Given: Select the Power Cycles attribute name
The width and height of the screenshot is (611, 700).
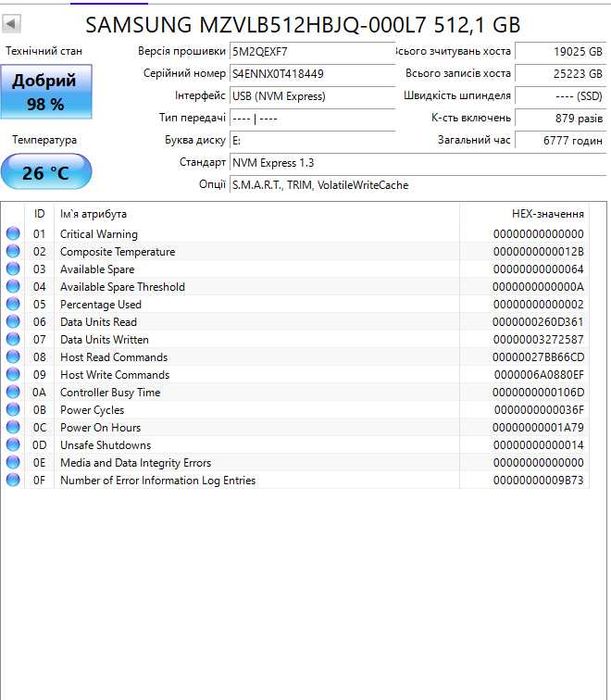Looking at the screenshot, I should [92, 410].
